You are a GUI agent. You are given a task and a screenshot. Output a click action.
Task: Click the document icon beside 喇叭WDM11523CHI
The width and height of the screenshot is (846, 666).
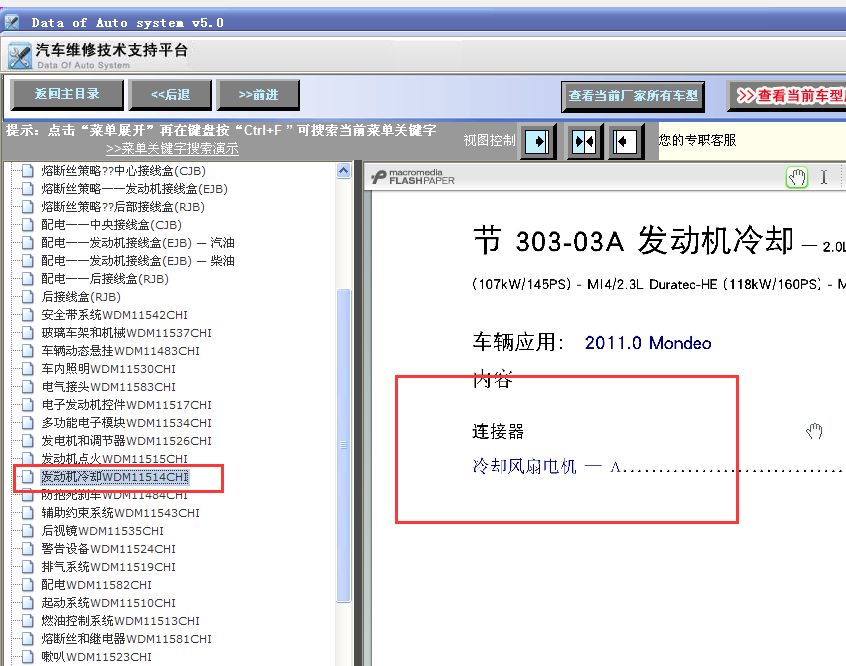click(x=28, y=657)
